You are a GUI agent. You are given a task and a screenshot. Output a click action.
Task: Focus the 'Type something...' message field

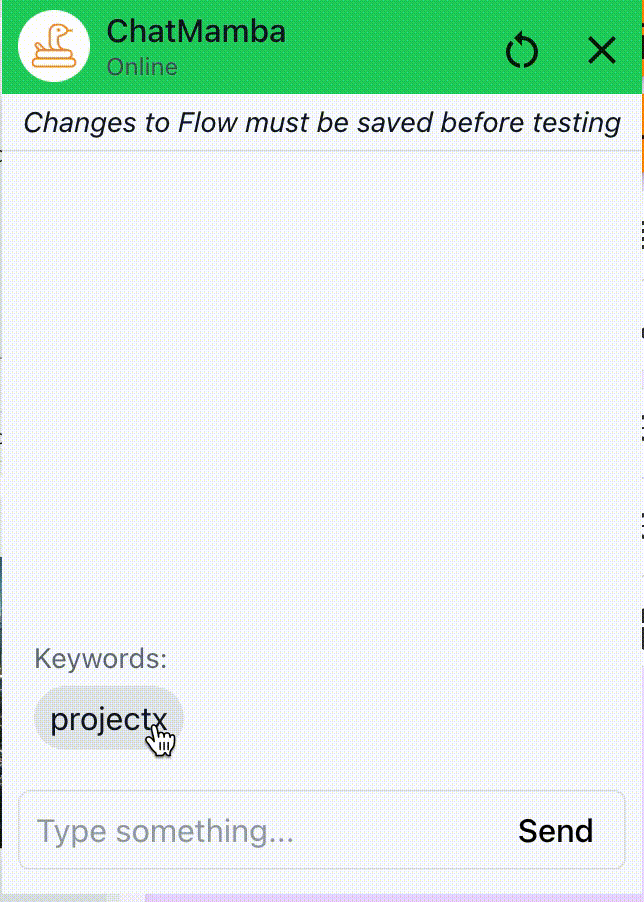coord(260,831)
